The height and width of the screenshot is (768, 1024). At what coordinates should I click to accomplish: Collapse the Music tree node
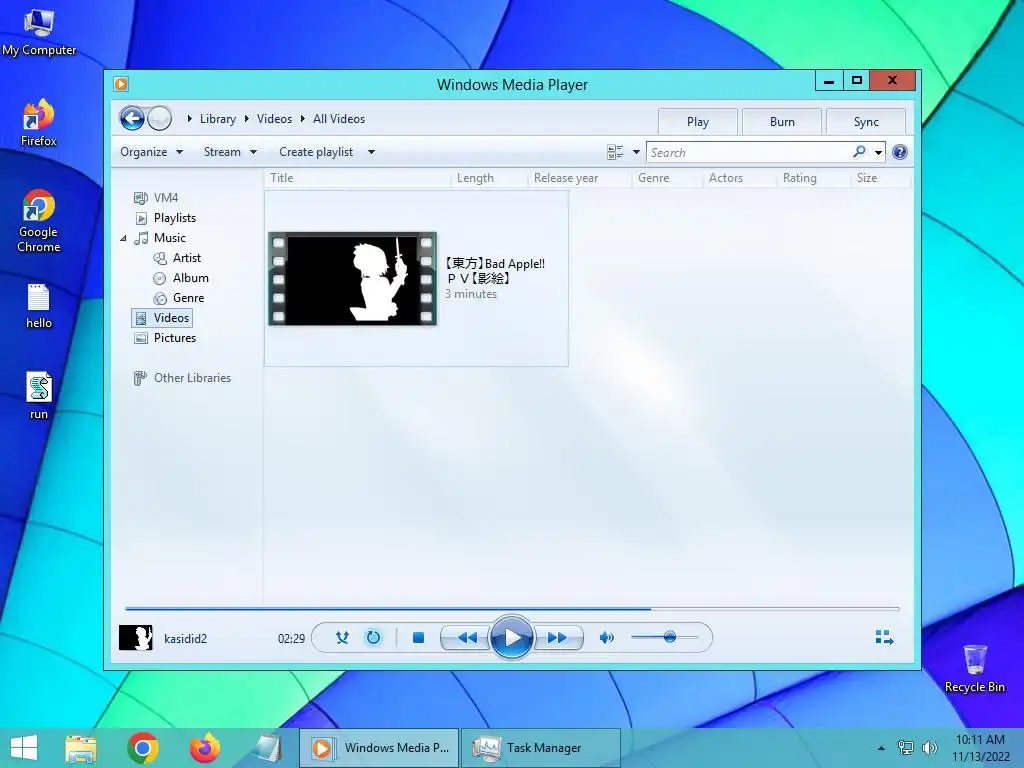coord(123,238)
